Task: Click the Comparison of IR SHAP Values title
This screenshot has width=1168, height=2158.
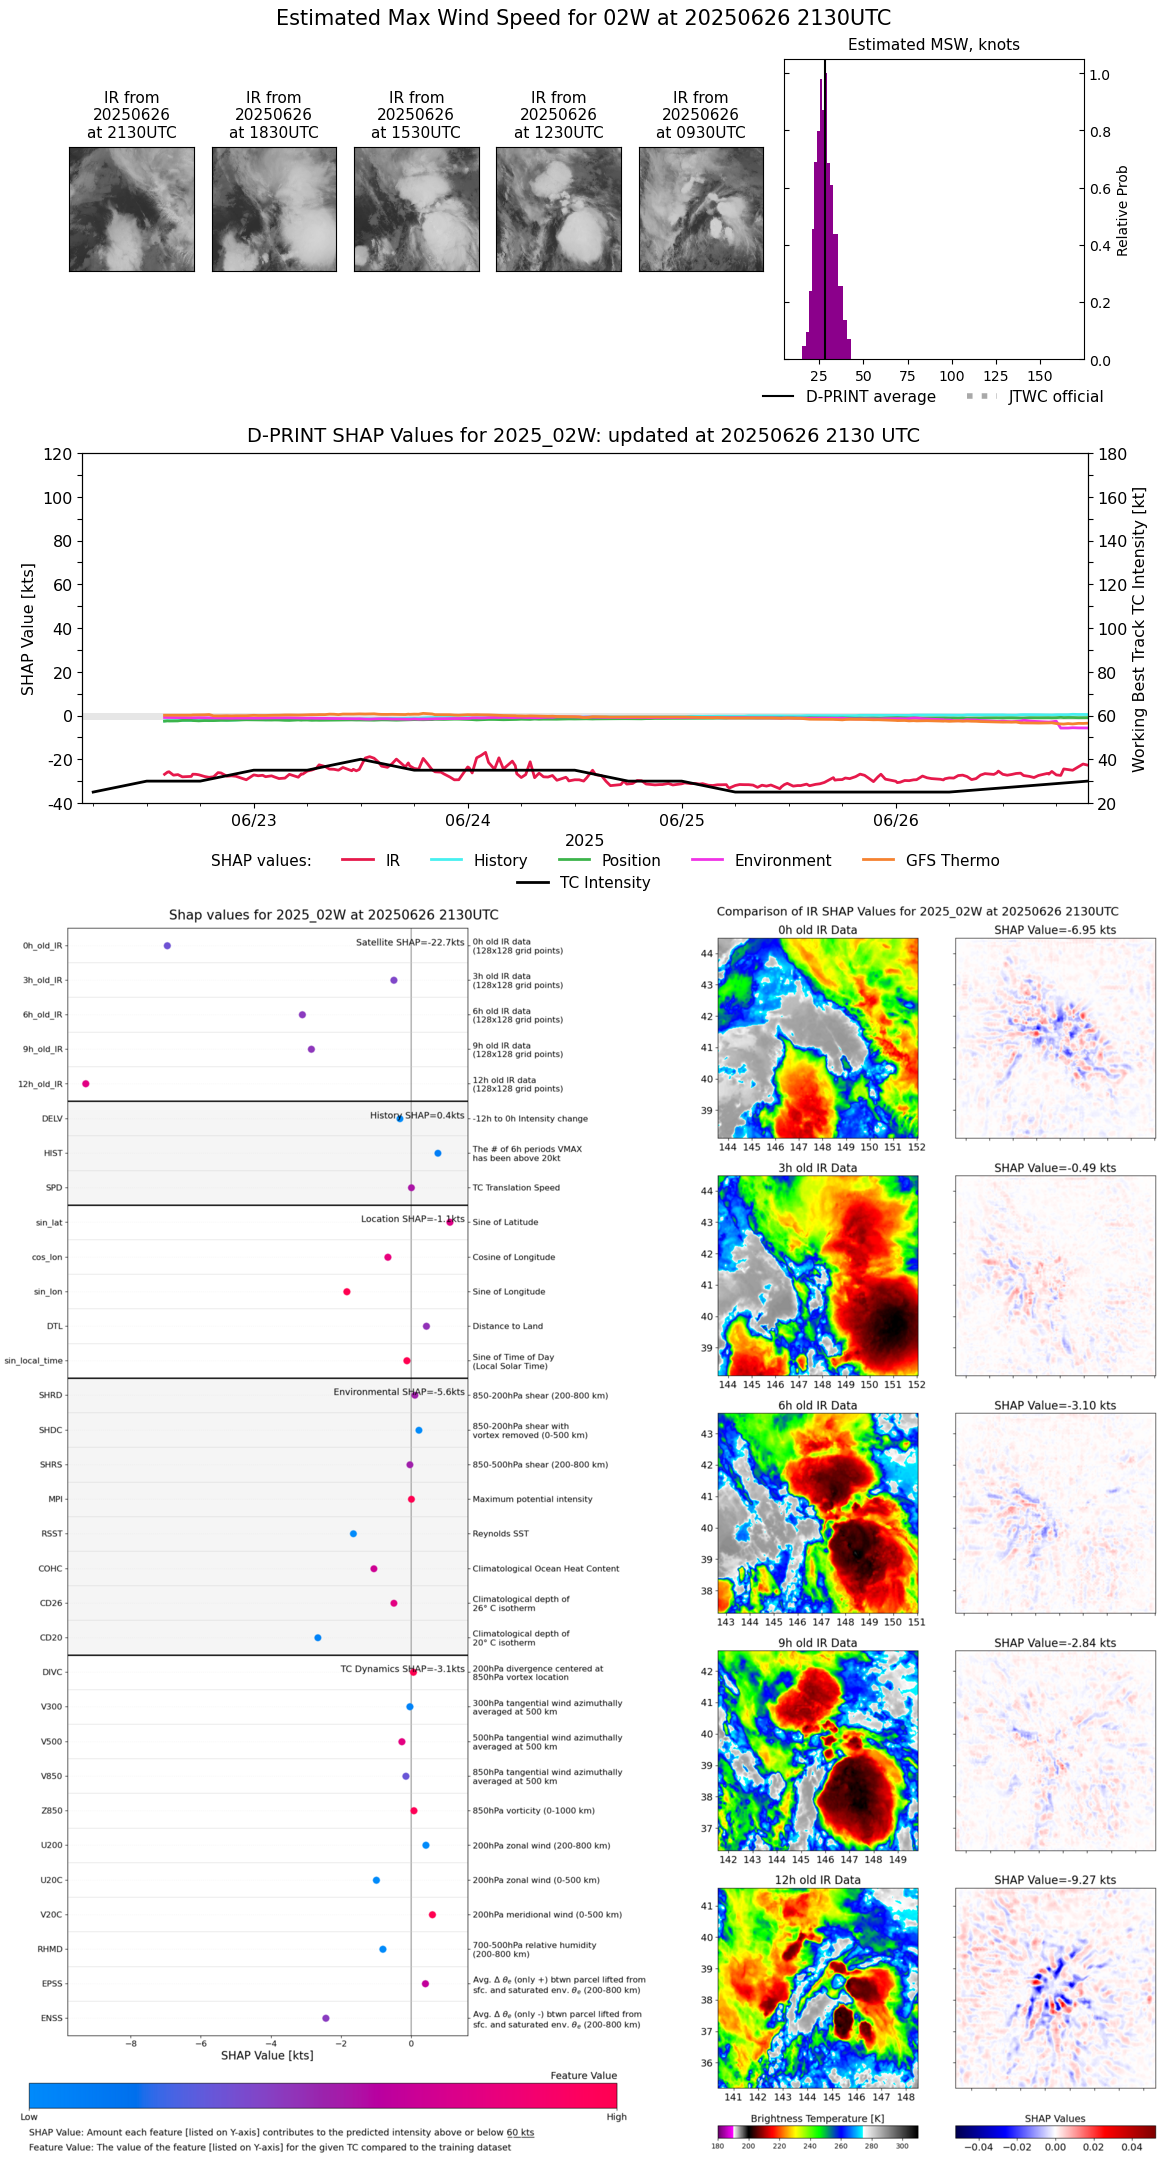Action: (918, 912)
